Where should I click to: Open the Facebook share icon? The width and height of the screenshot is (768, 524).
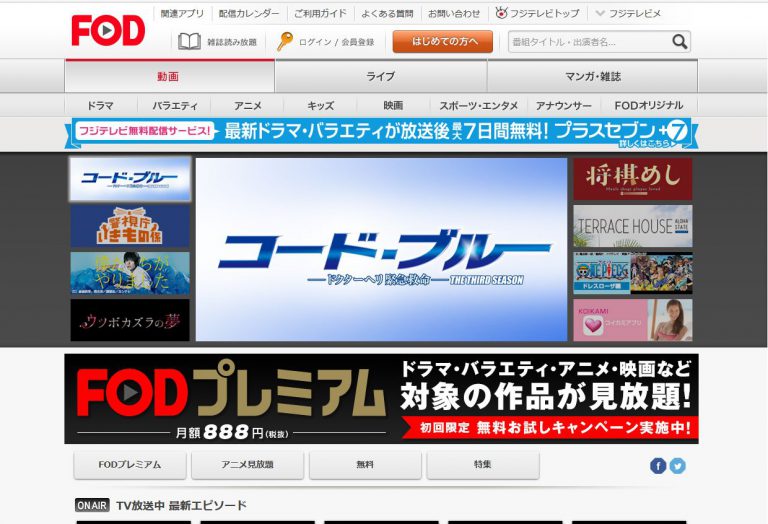(x=658, y=466)
